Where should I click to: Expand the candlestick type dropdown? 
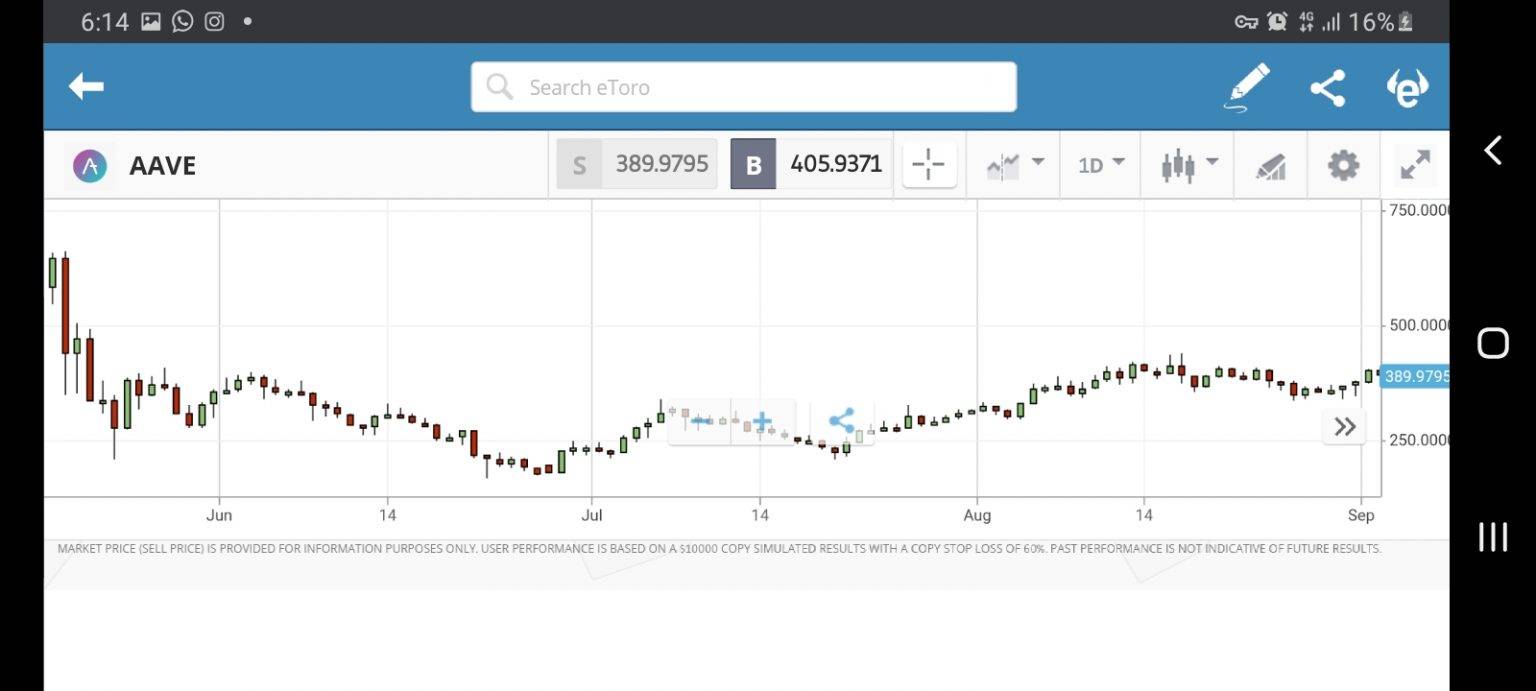pyautogui.click(x=1212, y=162)
